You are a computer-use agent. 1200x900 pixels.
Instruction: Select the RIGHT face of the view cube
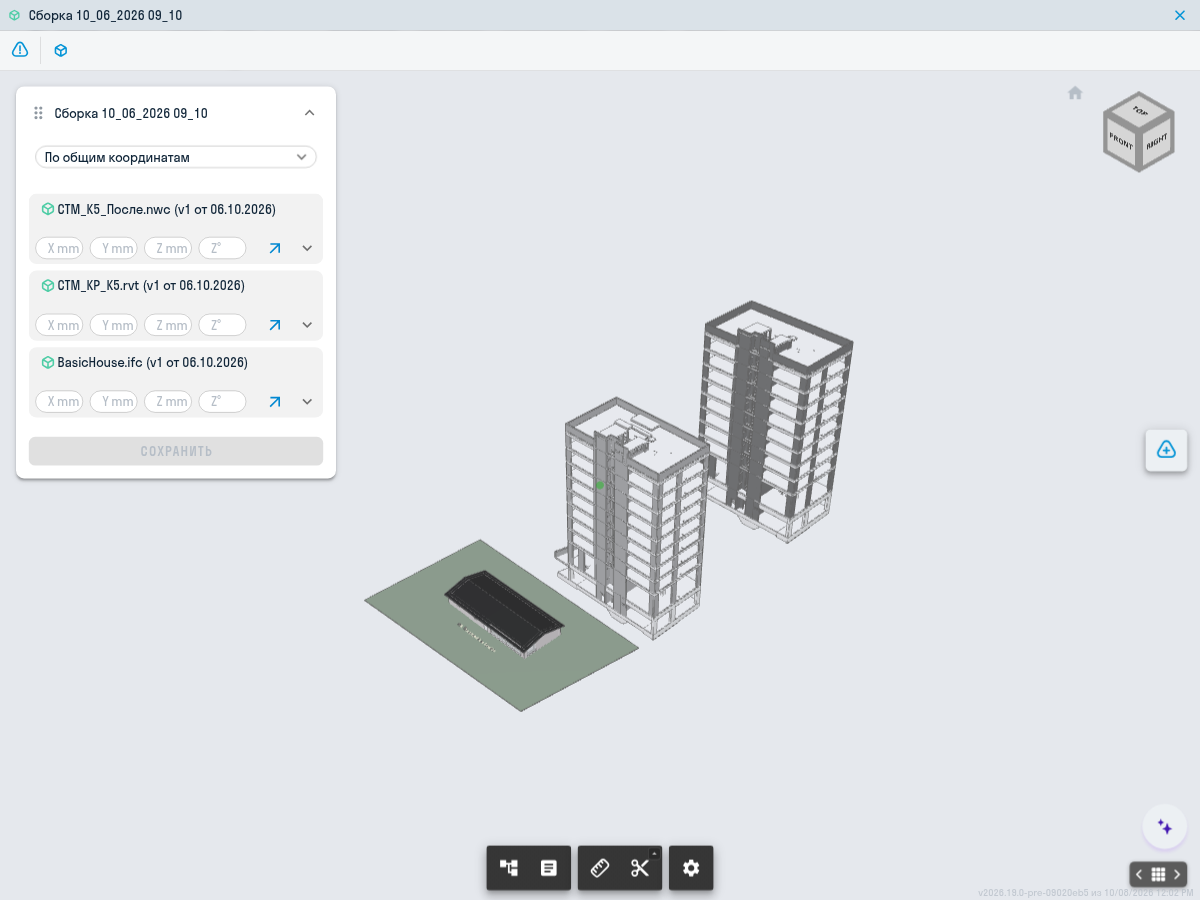click(x=1156, y=141)
